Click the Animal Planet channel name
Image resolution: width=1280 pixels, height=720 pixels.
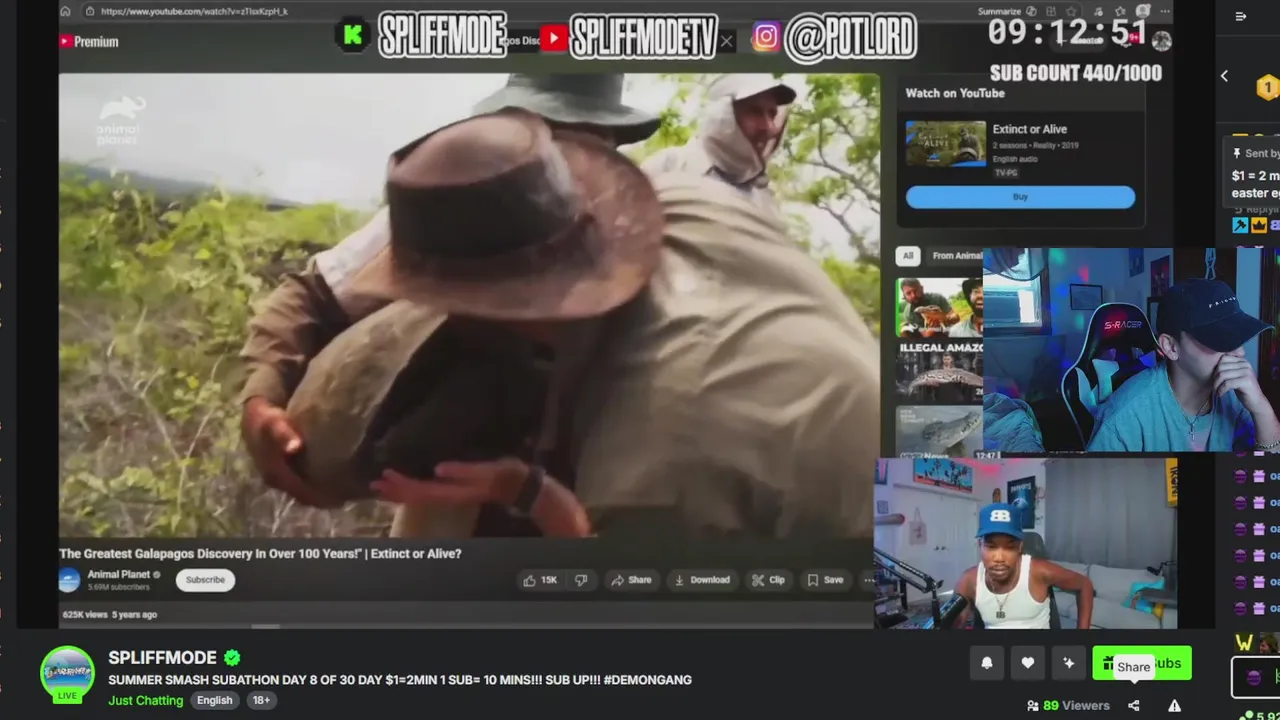pyautogui.click(x=119, y=575)
